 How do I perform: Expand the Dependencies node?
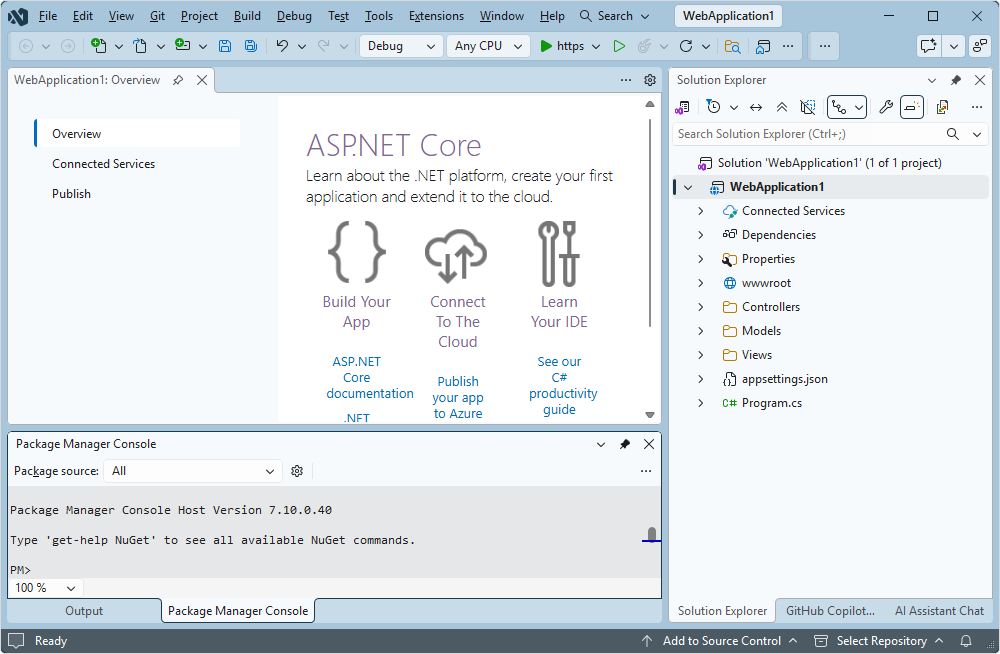click(x=700, y=235)
